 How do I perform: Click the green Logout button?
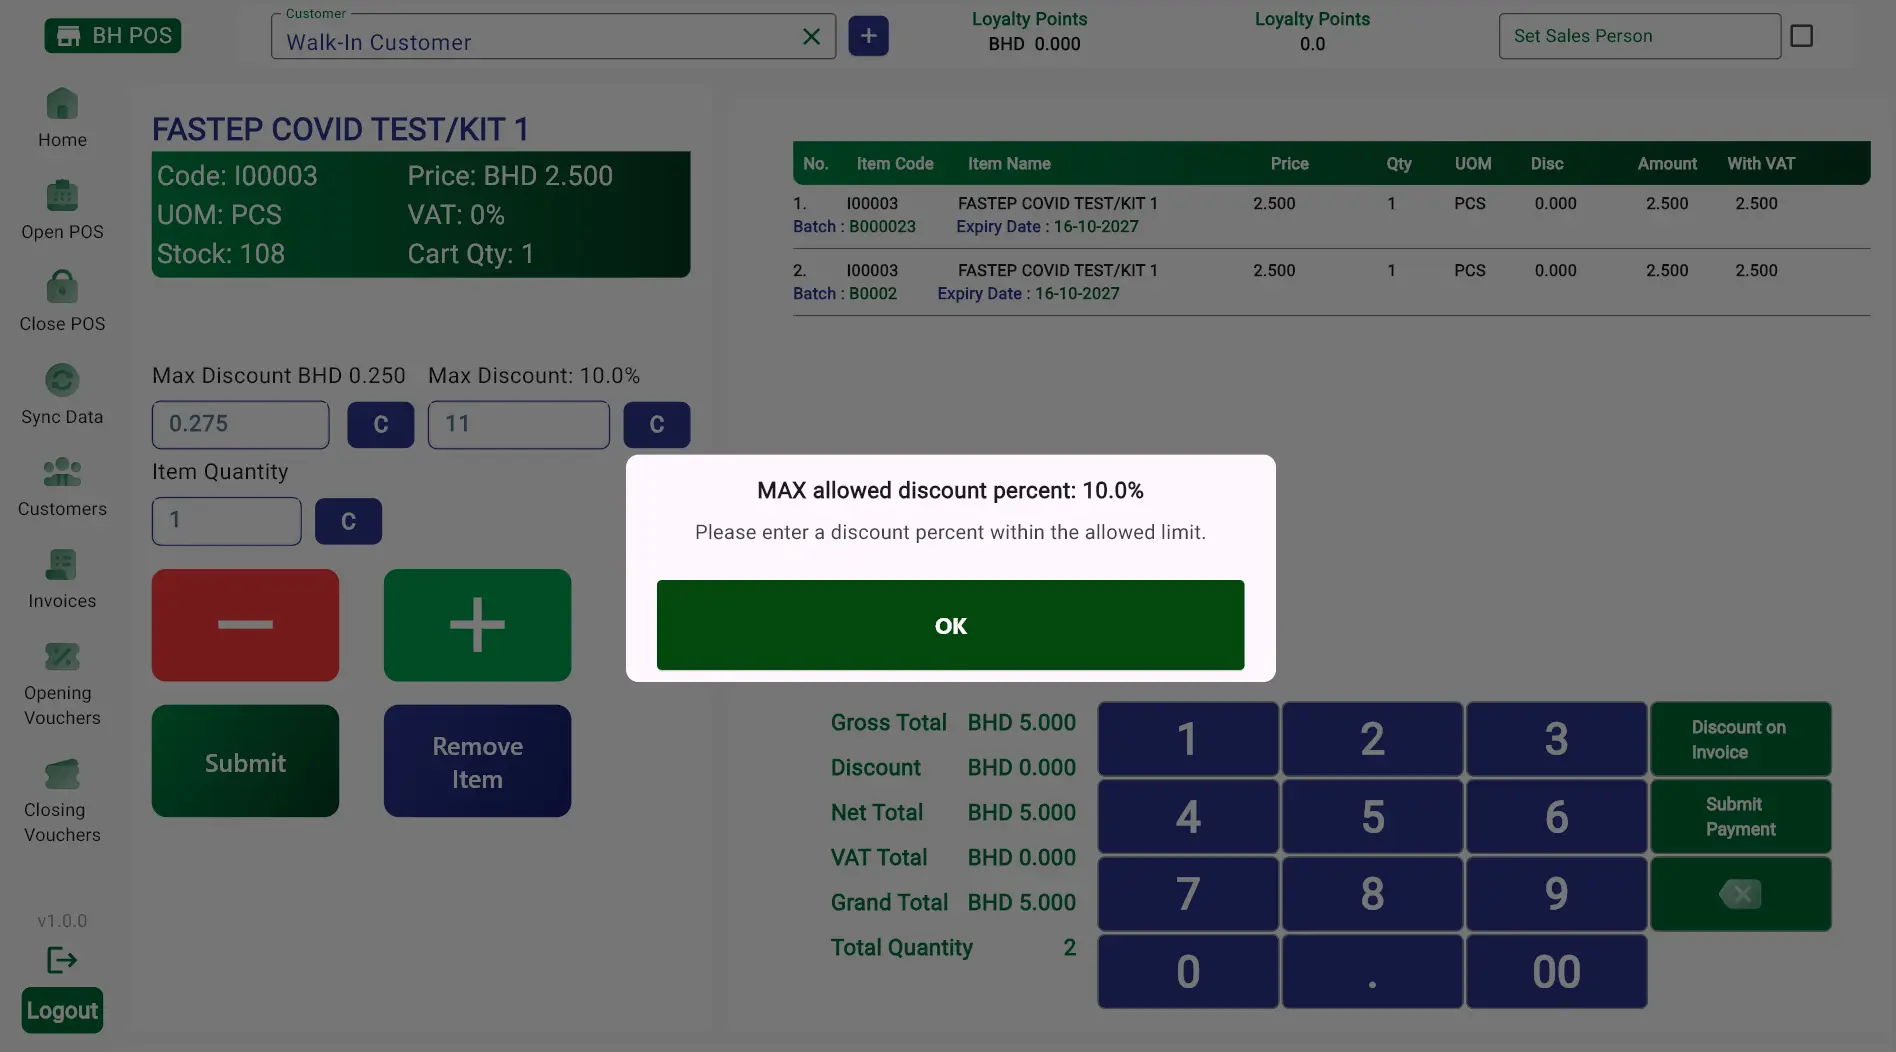[62, 1010]
